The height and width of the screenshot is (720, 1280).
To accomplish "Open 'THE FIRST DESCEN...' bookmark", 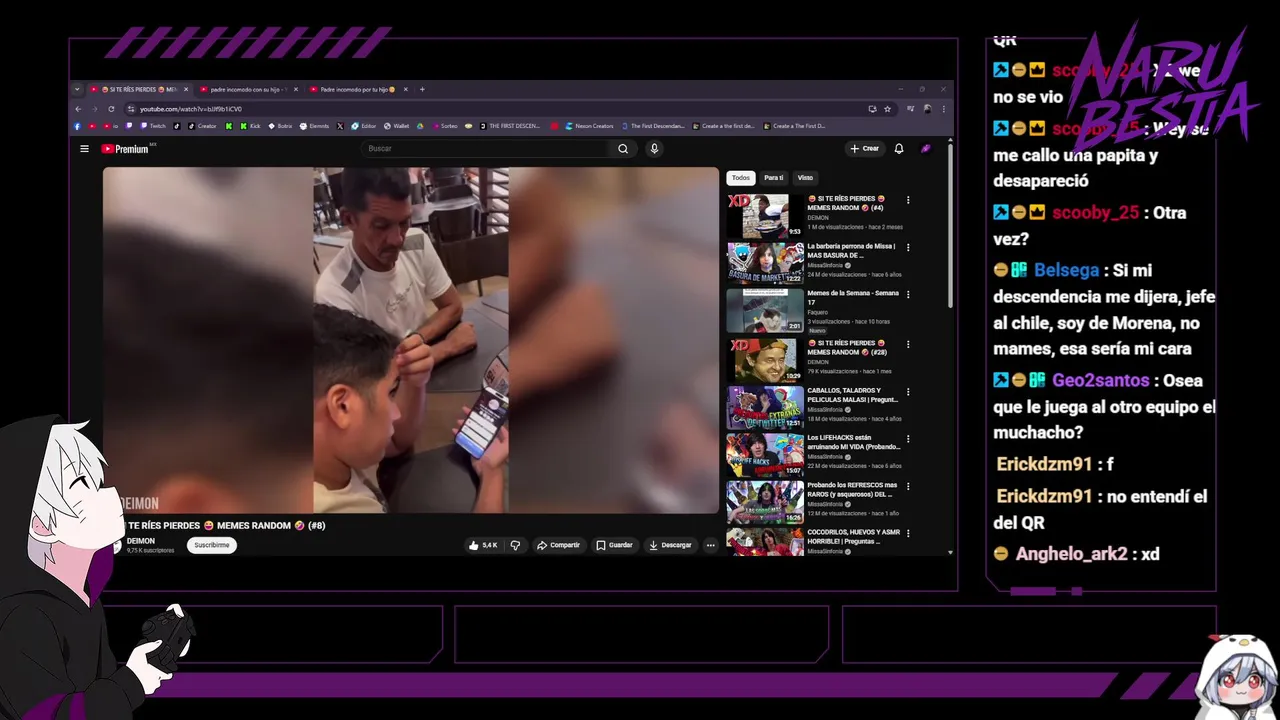I will (510, 126).
